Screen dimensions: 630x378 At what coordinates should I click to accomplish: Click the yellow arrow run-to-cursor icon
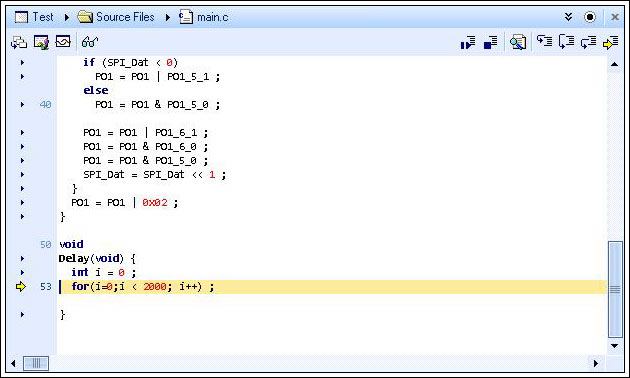click(x=611, y=43)
